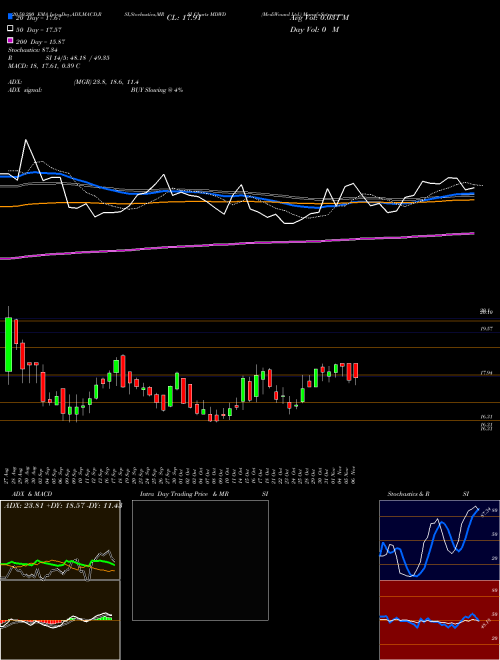
Task: Click the 'BUY Slowing @ 4%' signal text
Action: (157, 90)
